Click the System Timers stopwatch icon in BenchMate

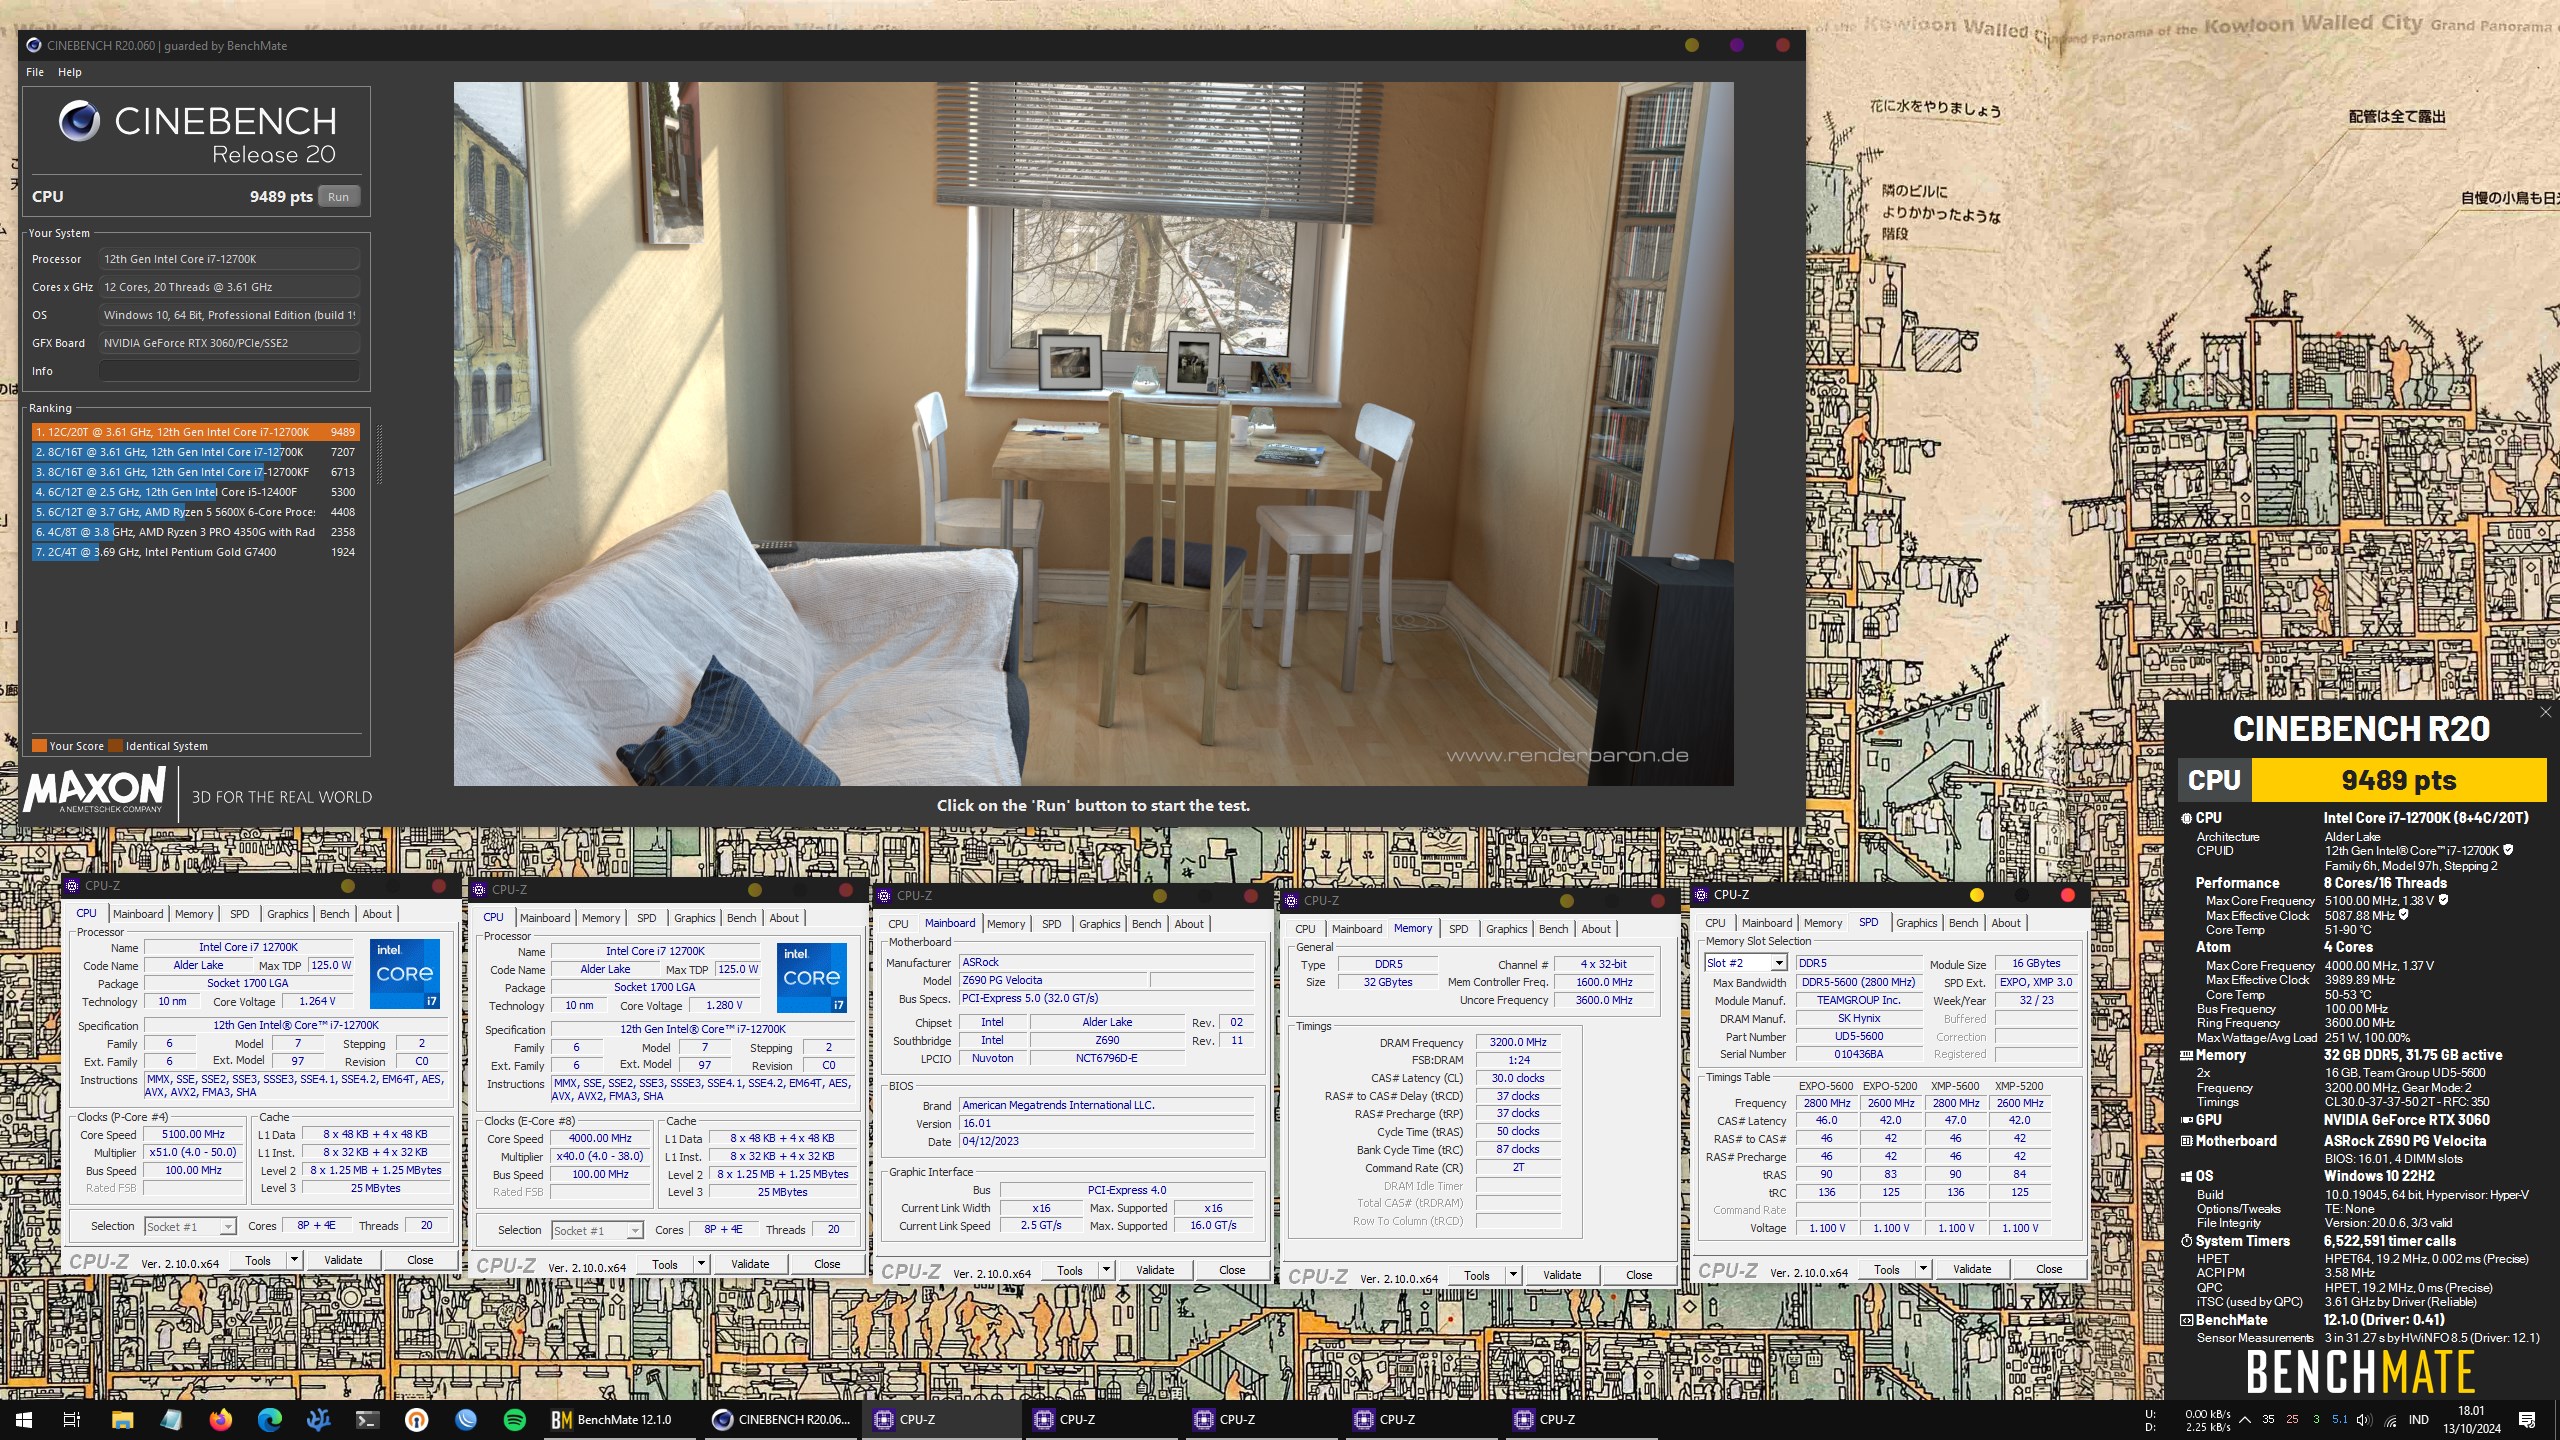pos(2186,1241)
